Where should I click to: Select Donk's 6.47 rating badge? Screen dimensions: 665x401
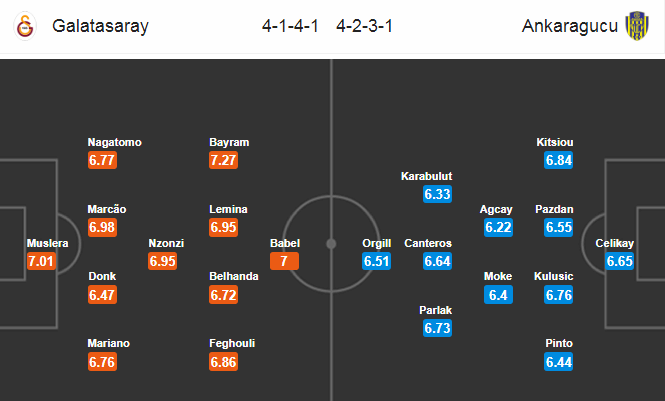[102, 295]
